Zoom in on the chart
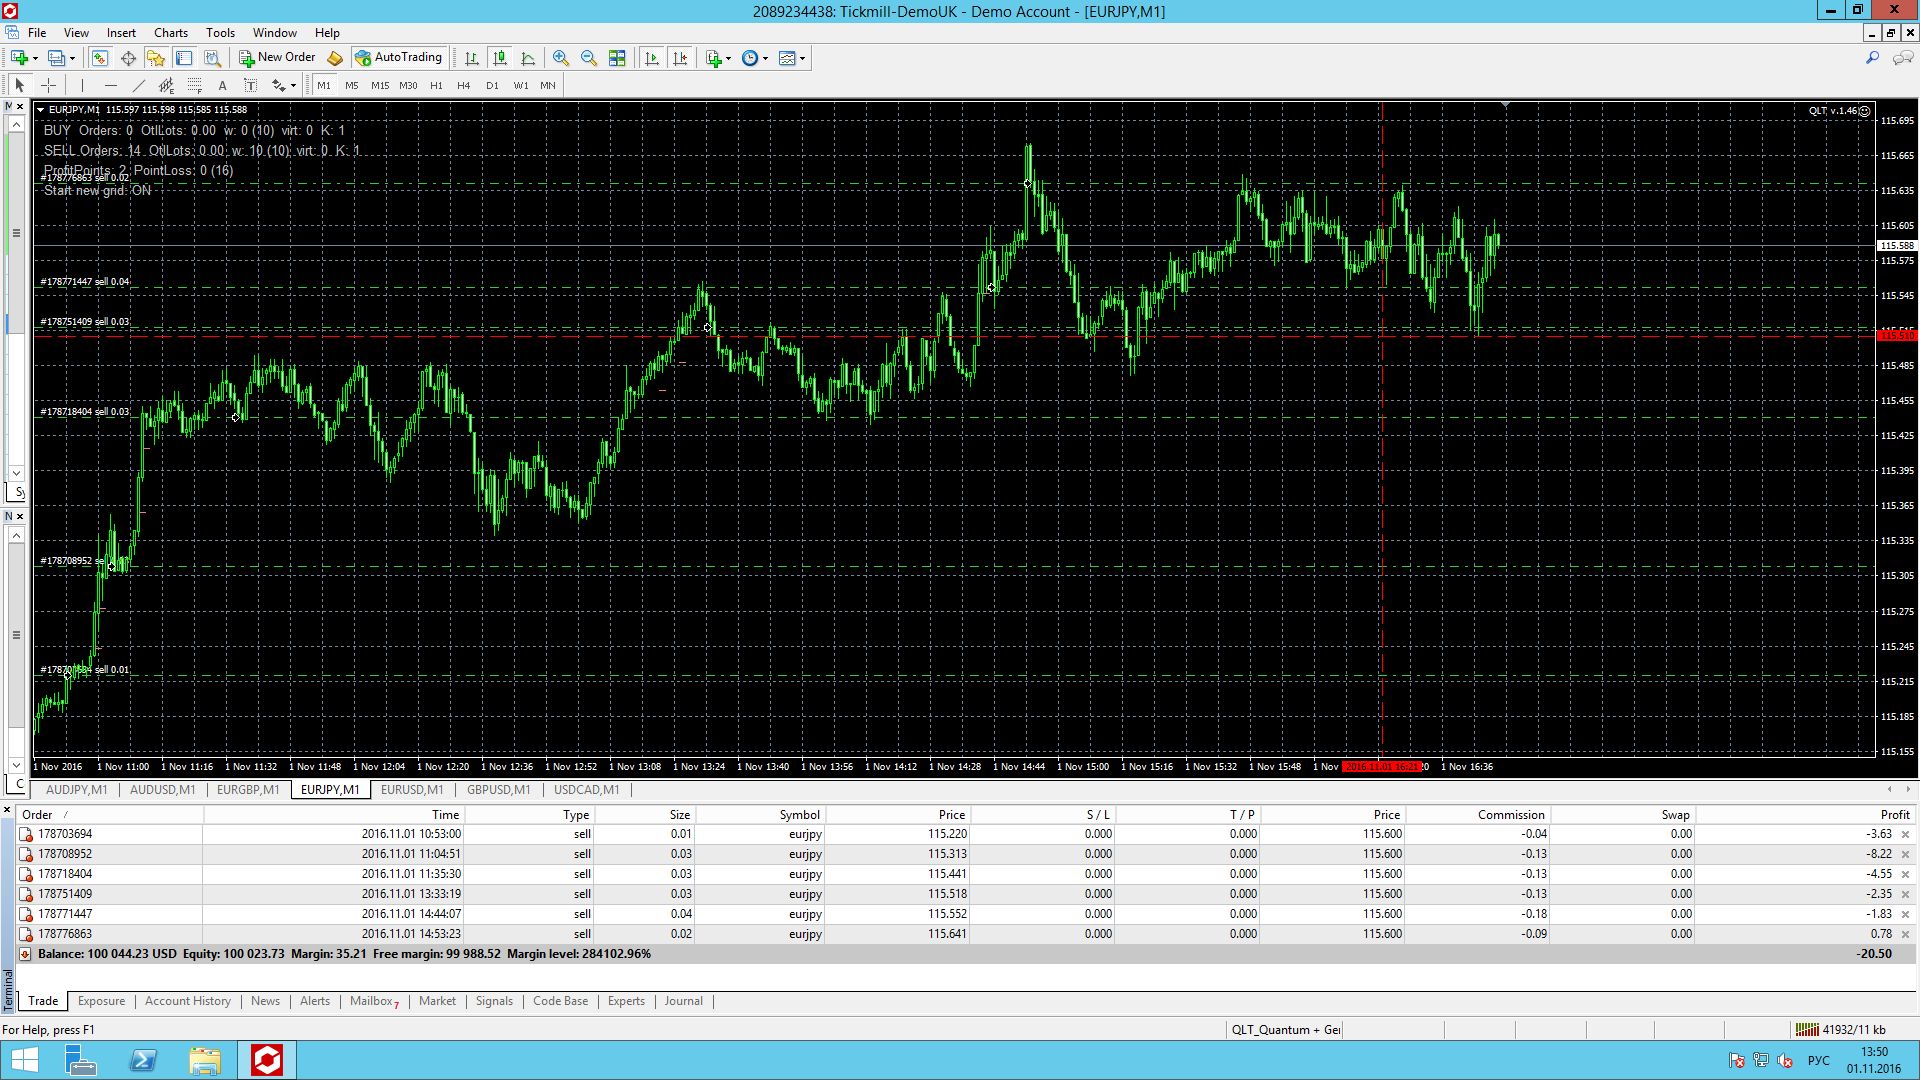 pyautogui.click(x=561, y=58)
